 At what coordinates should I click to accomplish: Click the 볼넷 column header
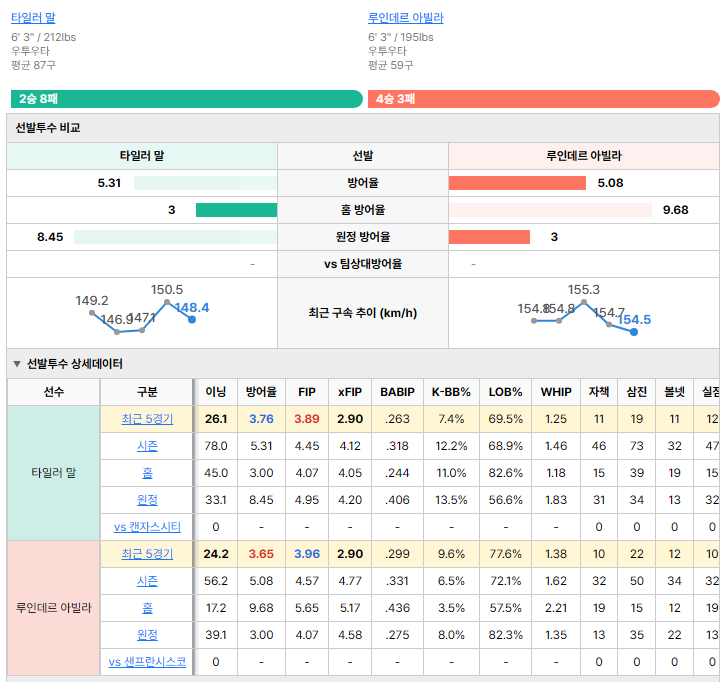click(675, 392)
